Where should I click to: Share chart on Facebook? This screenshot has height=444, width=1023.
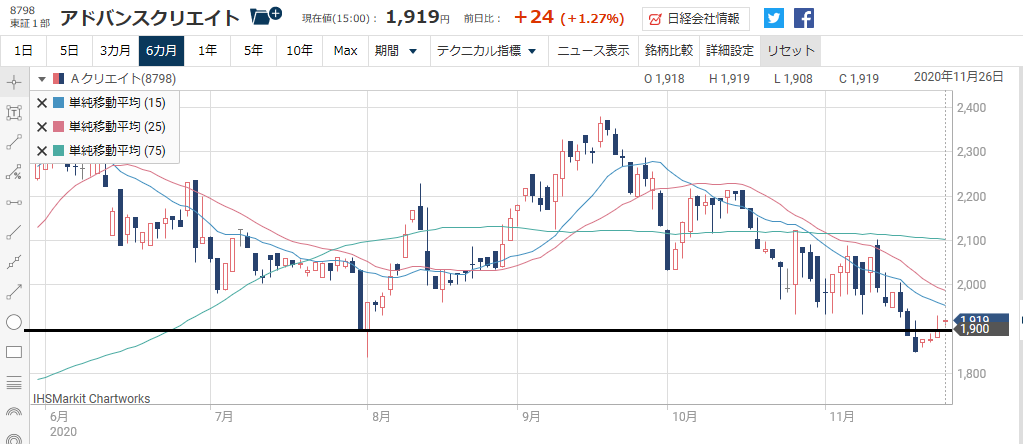804,18
